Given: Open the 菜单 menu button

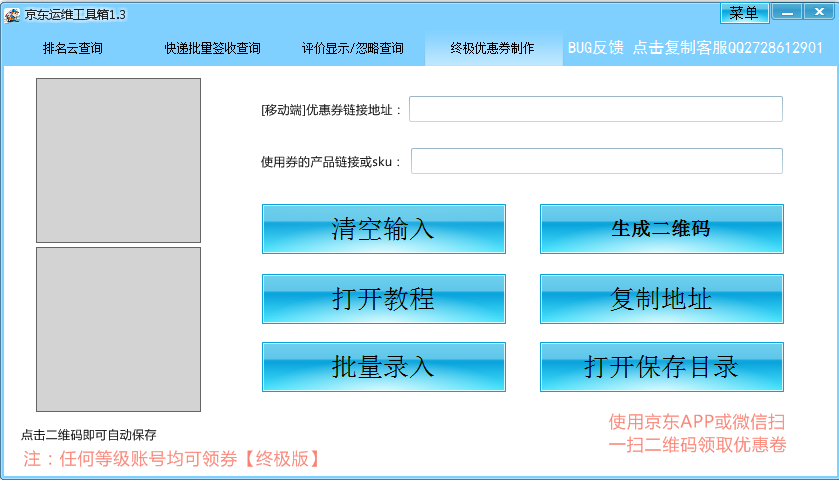Looking at the screenshot, I should click(x=744, y=13).
